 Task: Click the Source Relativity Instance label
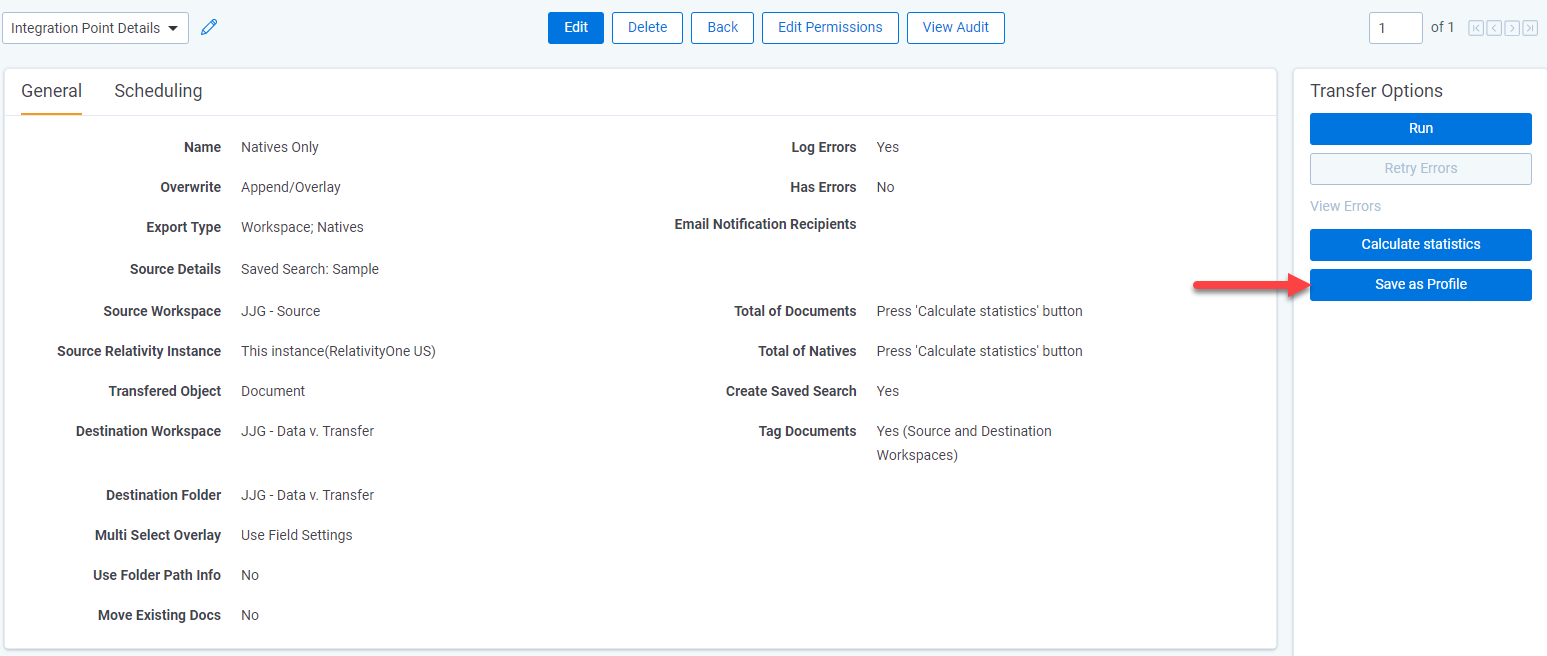[139, 351]
